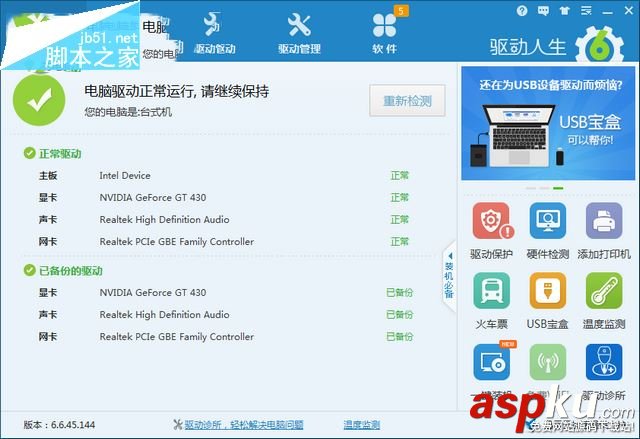The width and height of the screenshot is (640, 439).
Task: Open the skin shirt icon in title bar
Action: click(564, 11)
